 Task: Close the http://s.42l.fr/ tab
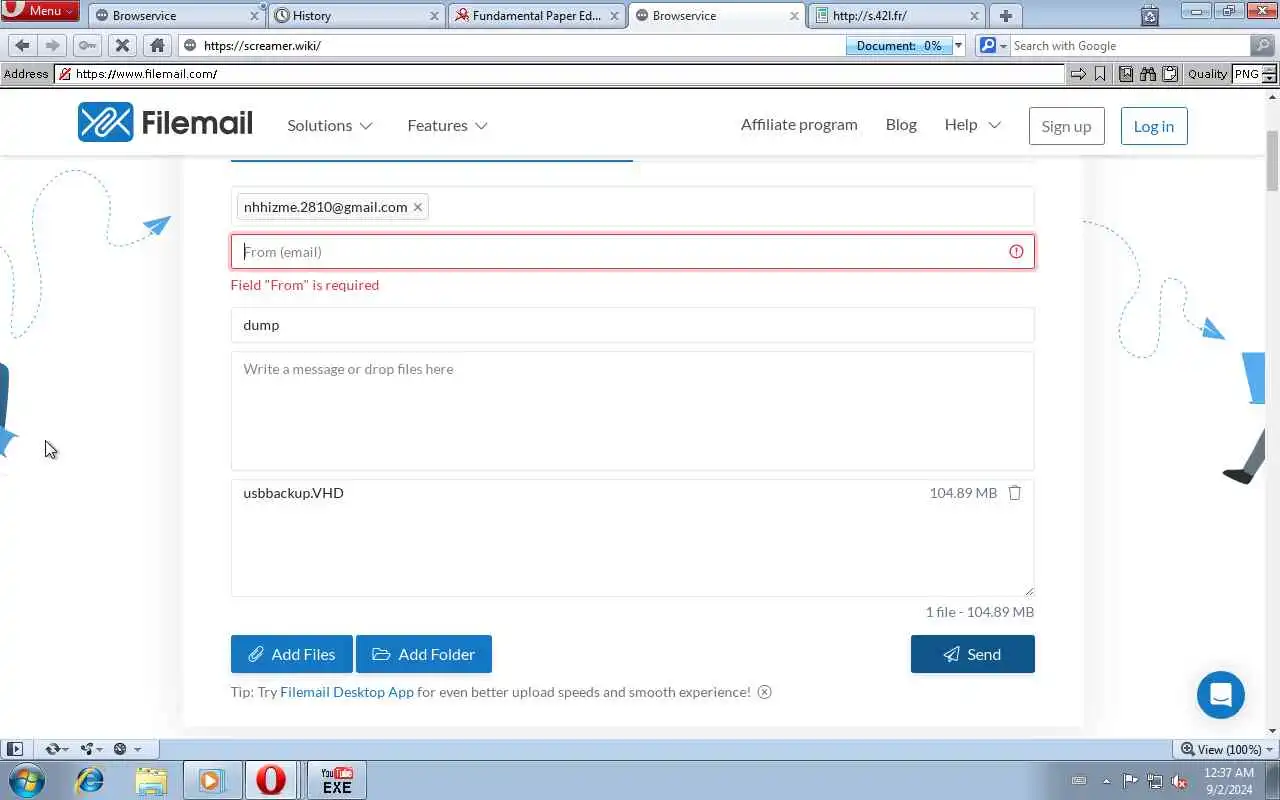[974, 16]
